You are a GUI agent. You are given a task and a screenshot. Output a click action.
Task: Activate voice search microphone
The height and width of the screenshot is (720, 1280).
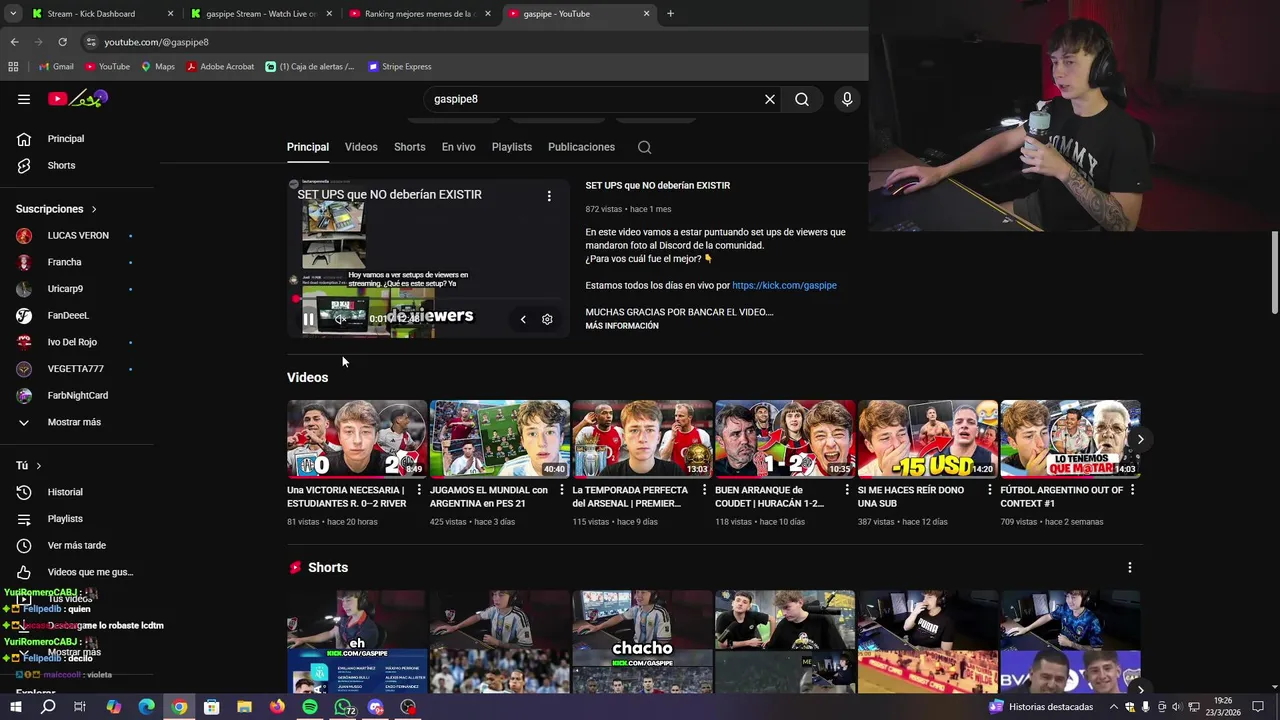(847, 99)
